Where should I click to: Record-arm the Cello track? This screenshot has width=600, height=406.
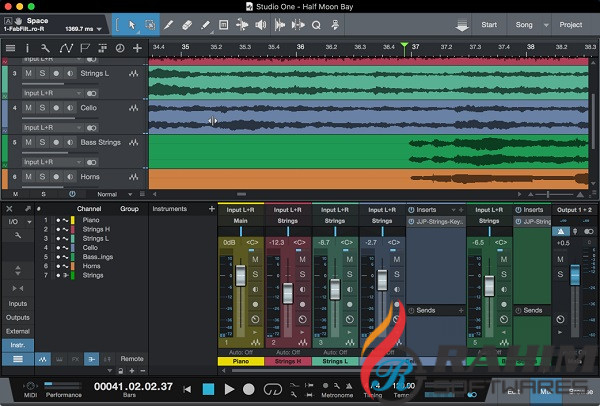pyautogui.click(x=56, y=108)
